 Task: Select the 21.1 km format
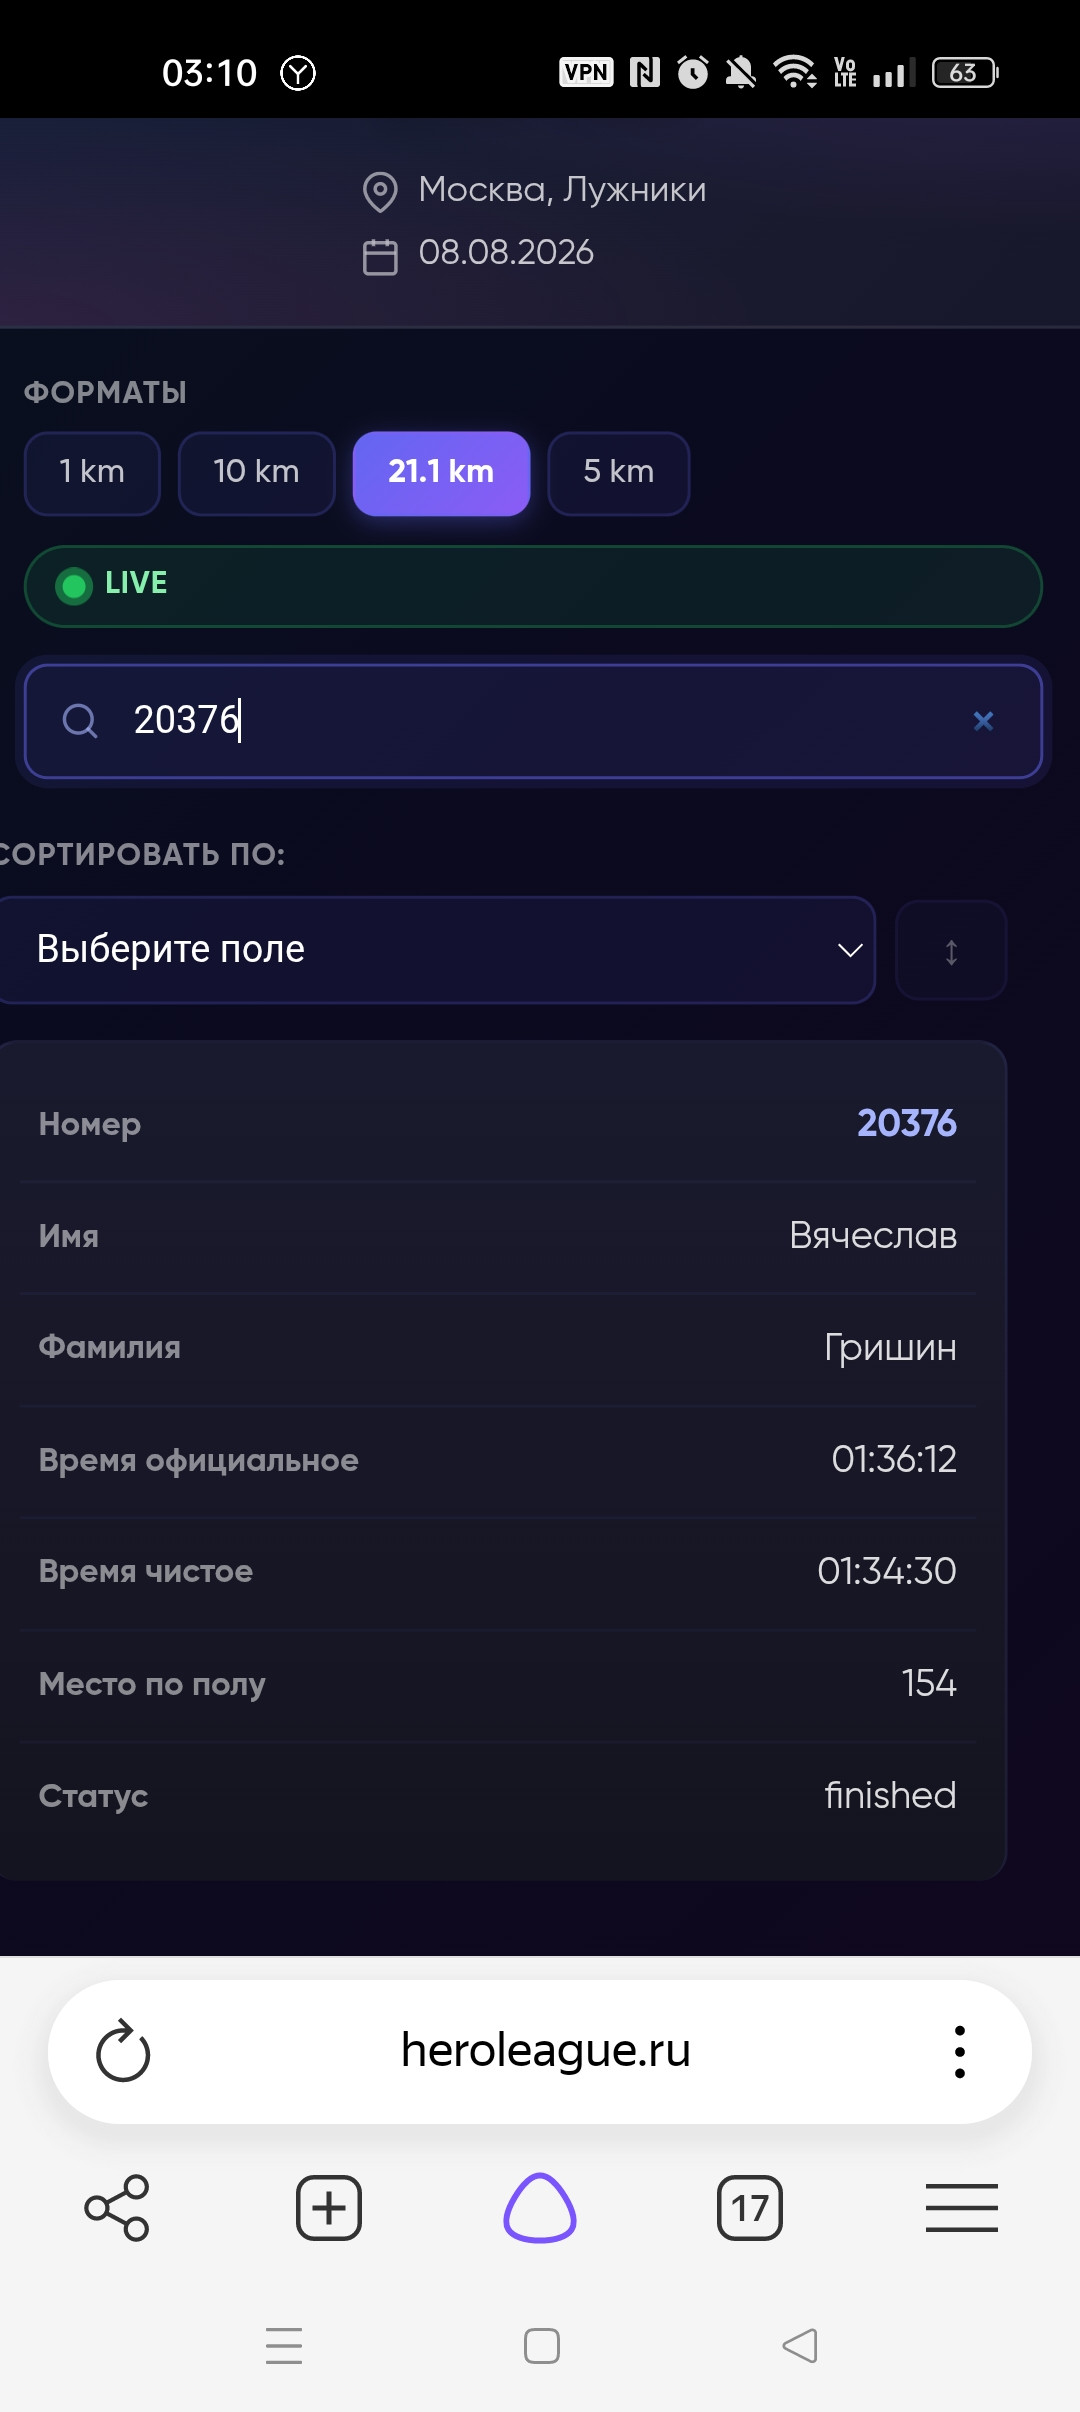(x=441, y=473)
